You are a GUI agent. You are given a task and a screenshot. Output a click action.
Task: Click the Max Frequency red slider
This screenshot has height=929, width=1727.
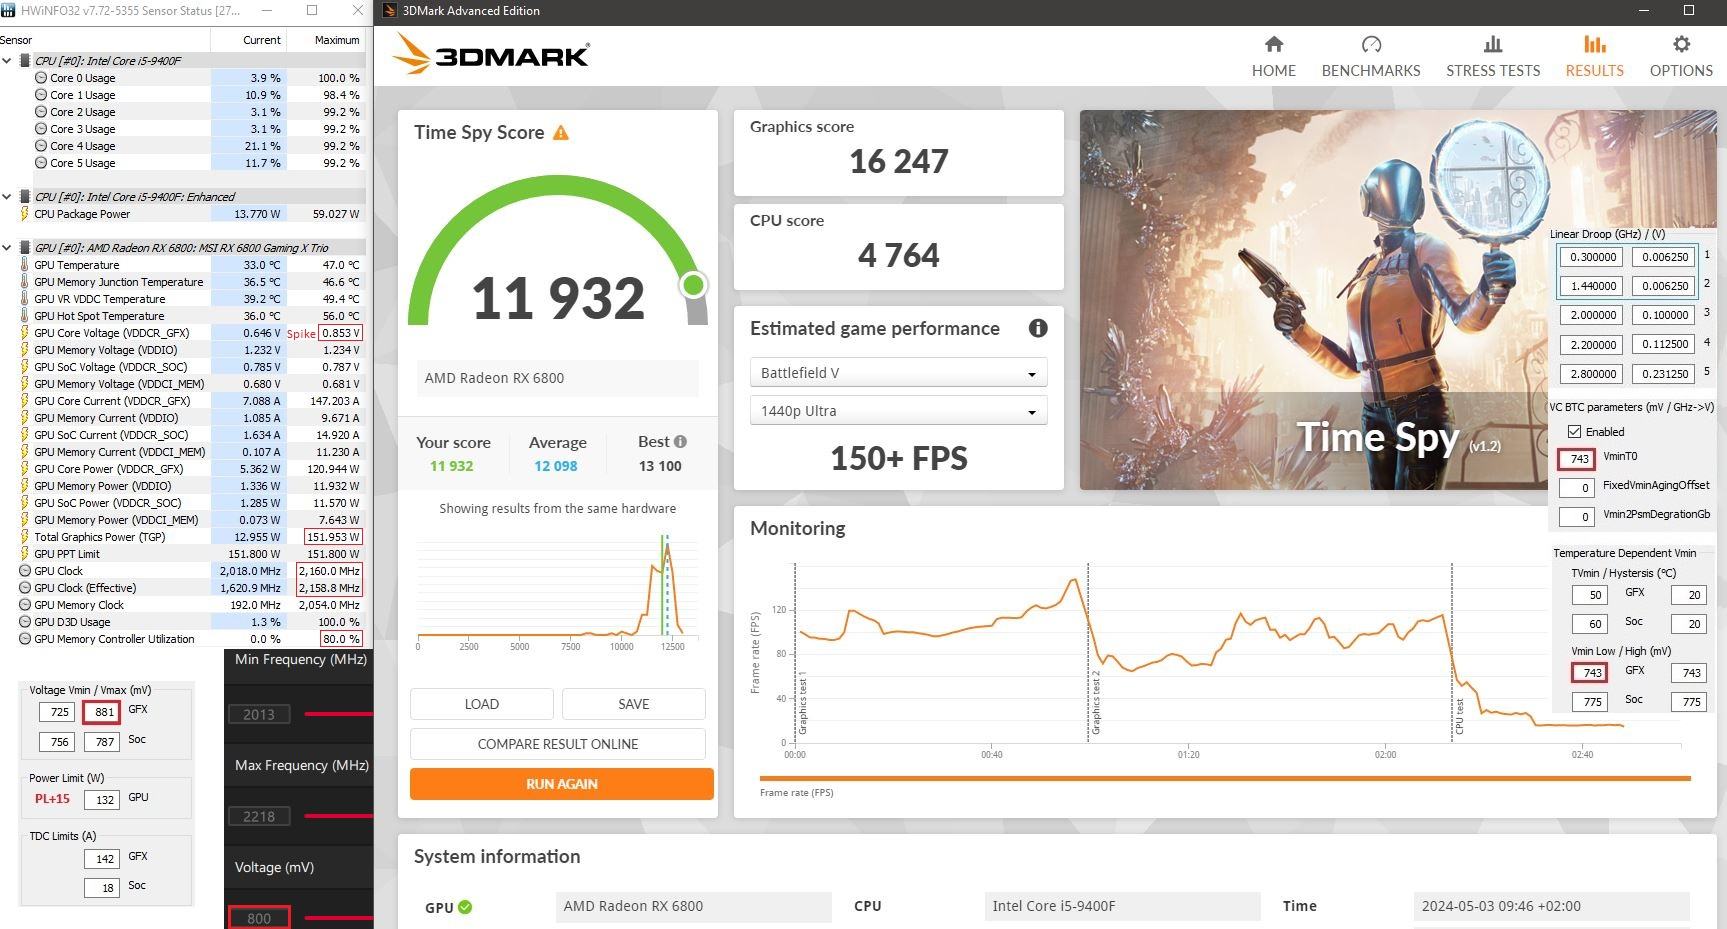(x=338, y=816)
